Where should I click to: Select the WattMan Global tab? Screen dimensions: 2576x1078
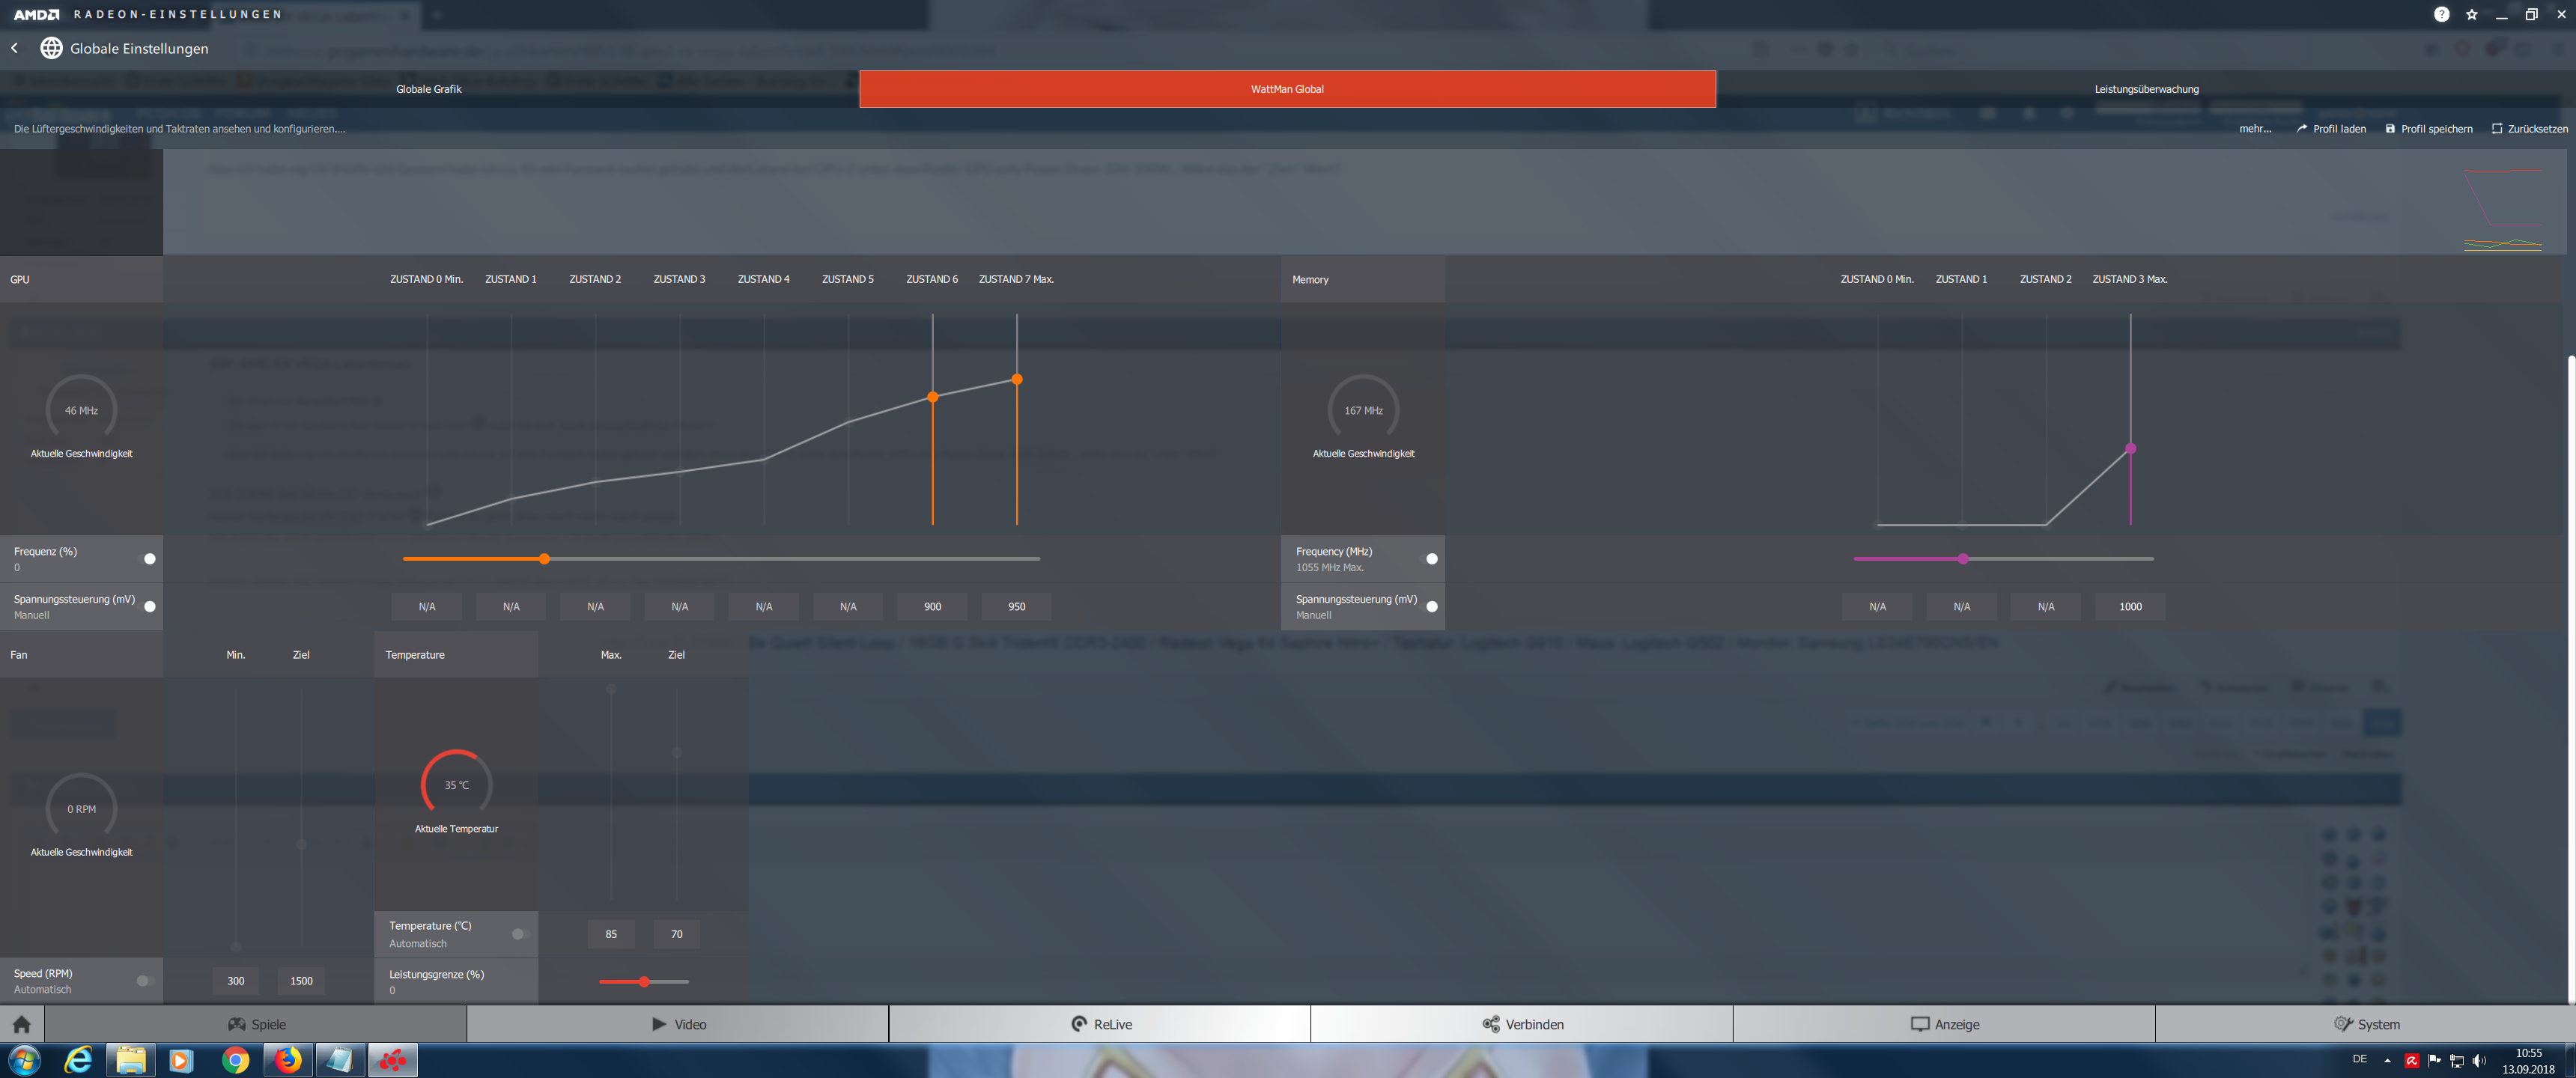pos(1287,89)
